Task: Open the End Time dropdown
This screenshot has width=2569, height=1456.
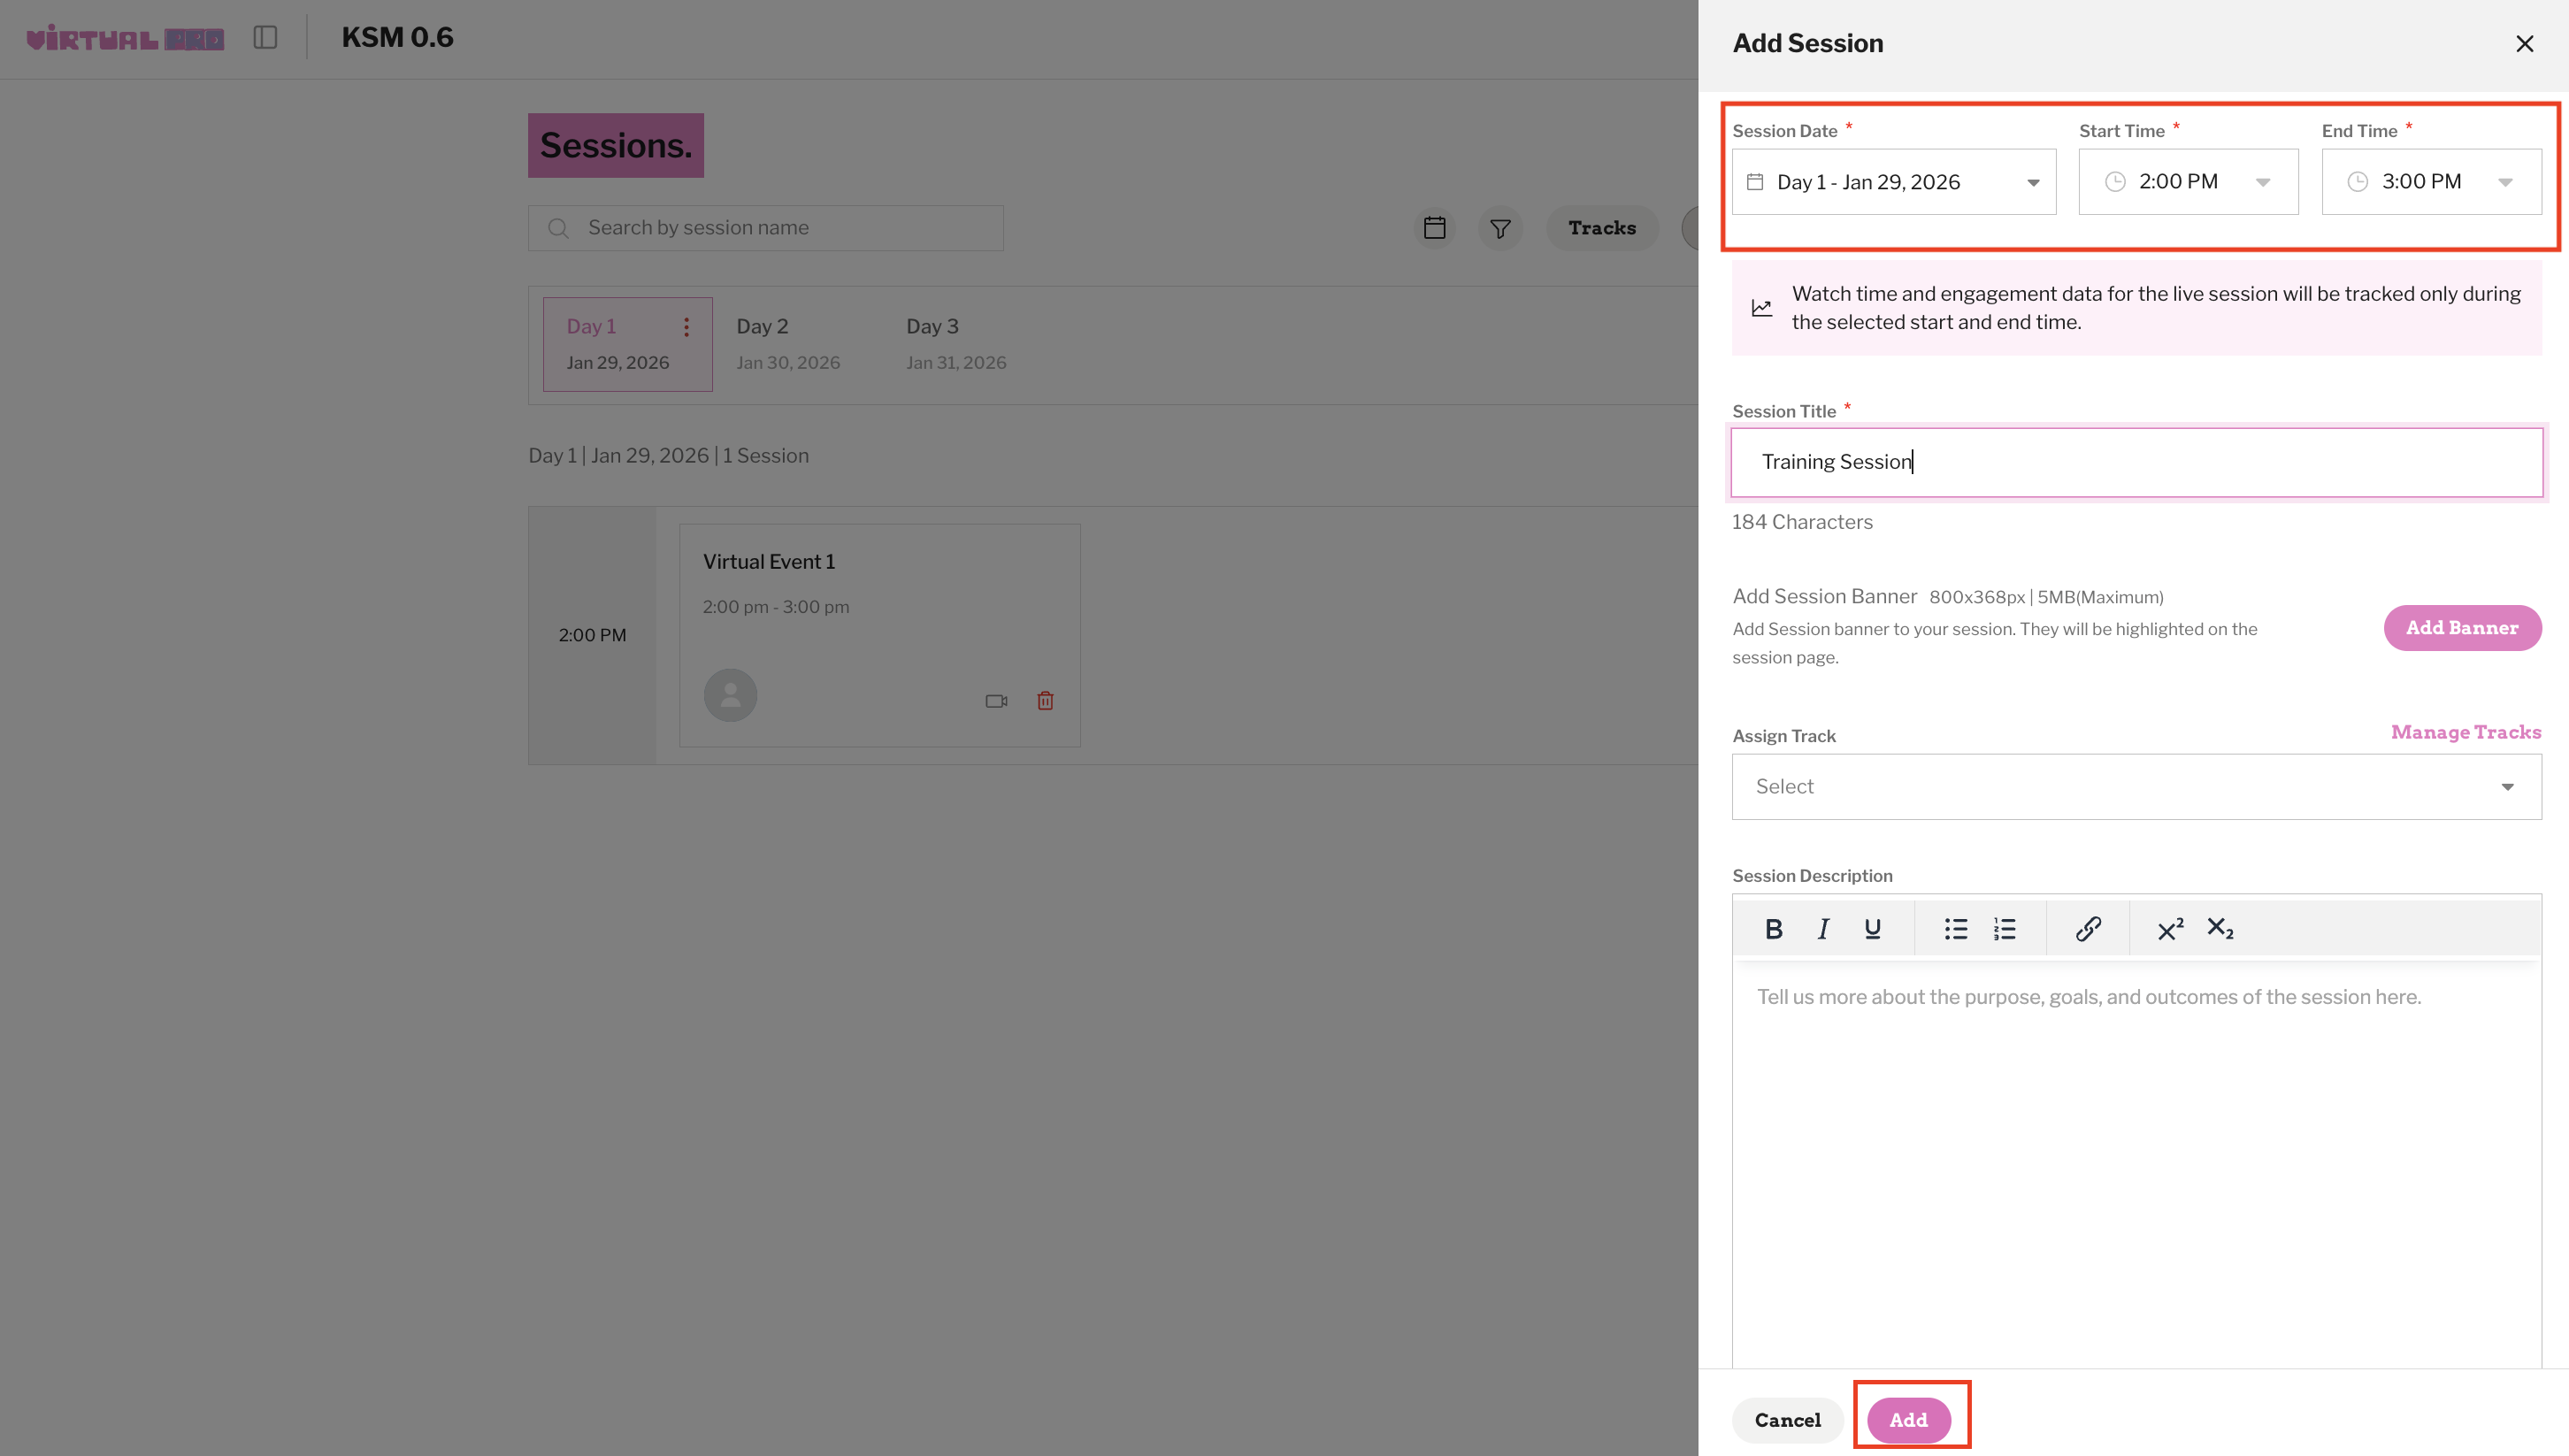Action: [2431, 182]
